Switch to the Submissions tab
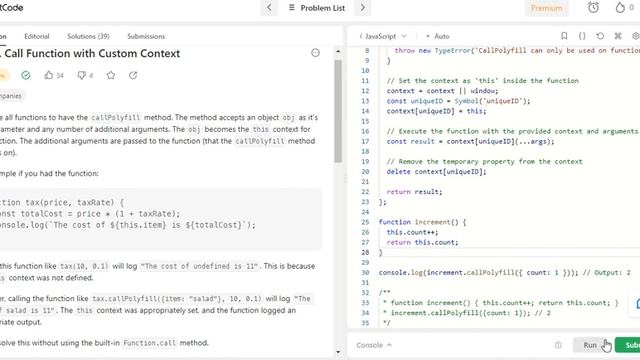Image resolution: width=640 pixels, height=360 pixels. point(146,36)
